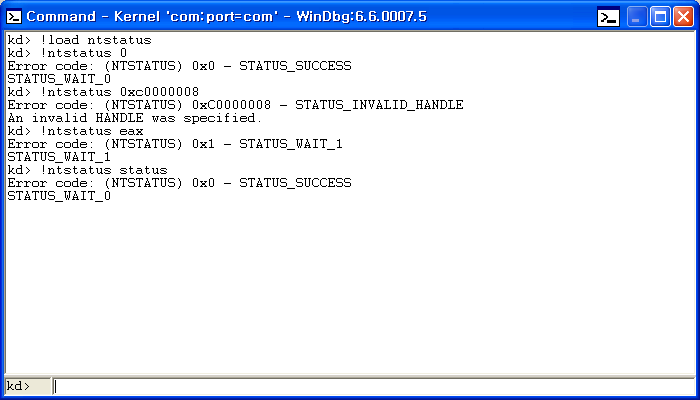700x400 pixels.
Task: Click the 'Error code 0x1 - STATUS_WAIT_1' line
Action: (x=175, y=144)
